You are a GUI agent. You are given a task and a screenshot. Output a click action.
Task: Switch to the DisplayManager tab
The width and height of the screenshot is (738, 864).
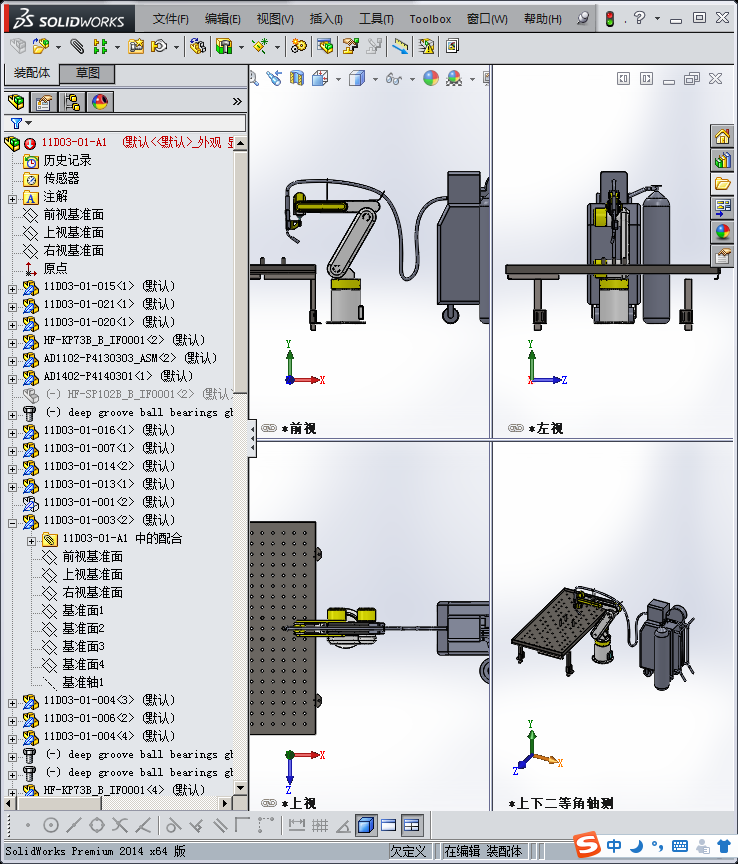click(x=100, y=102)
